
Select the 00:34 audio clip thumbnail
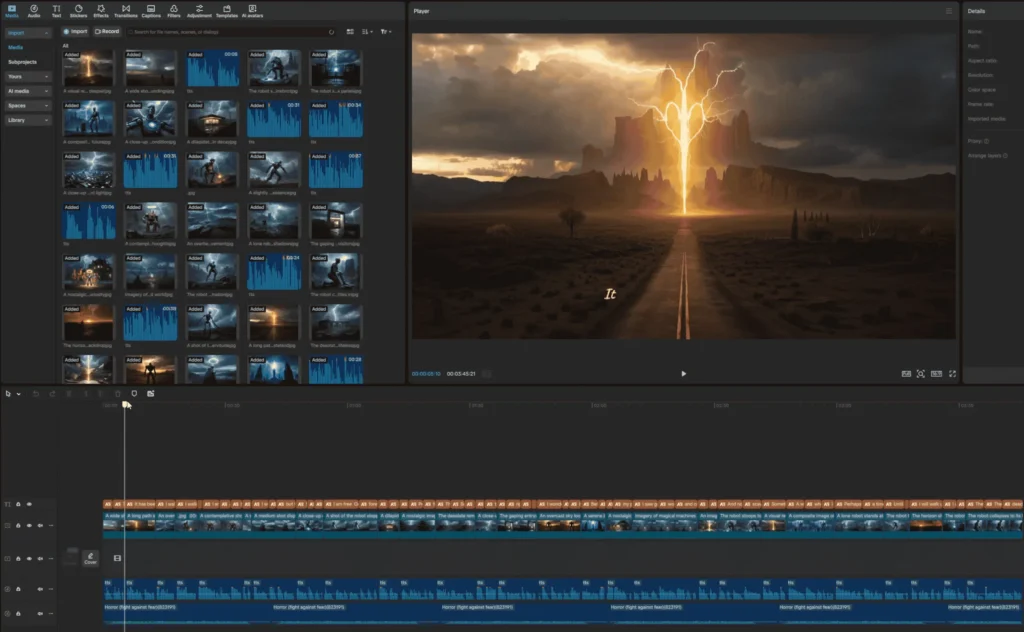point(336,119)
